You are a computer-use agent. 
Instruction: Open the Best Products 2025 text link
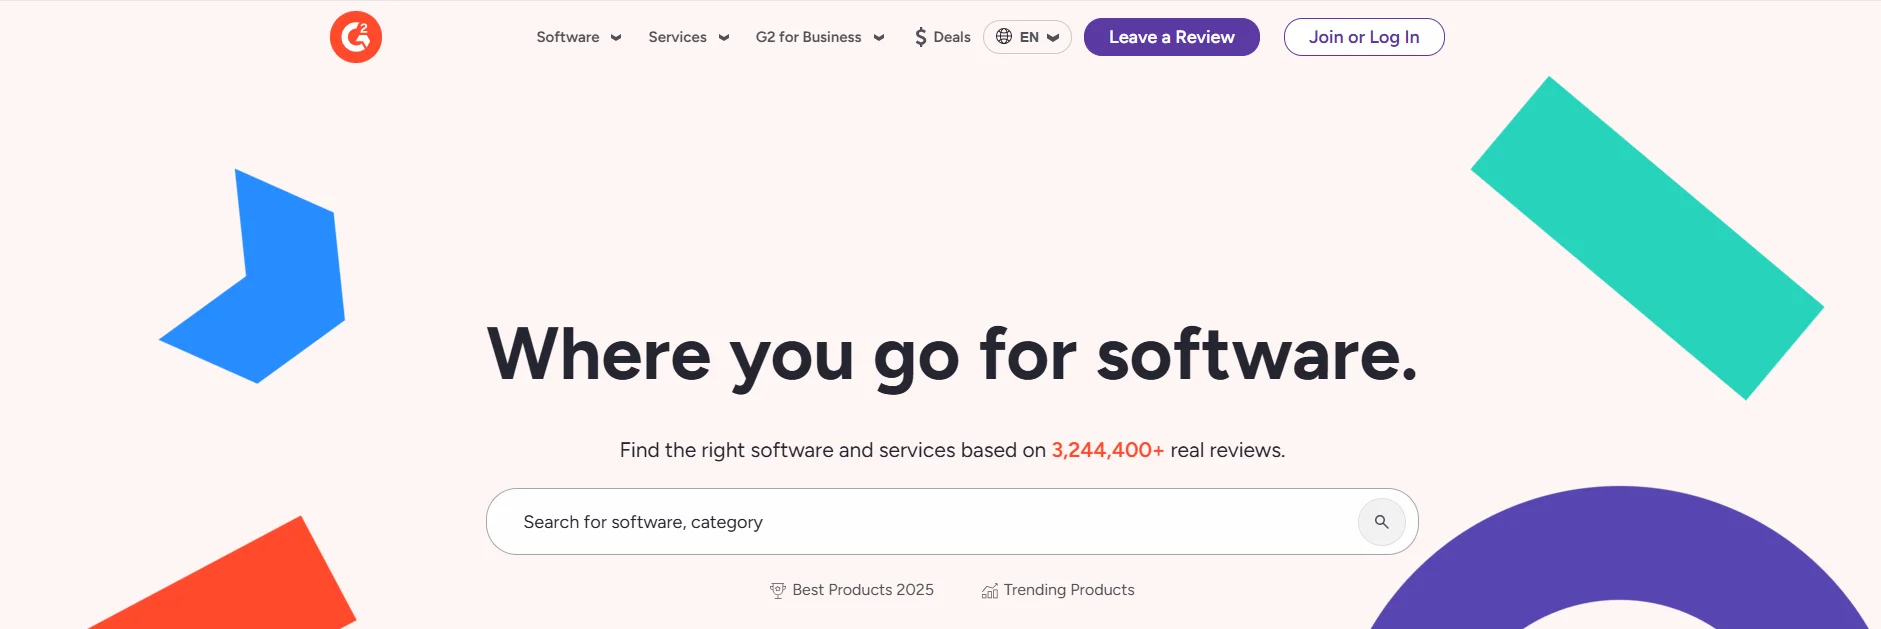point(863,590)
